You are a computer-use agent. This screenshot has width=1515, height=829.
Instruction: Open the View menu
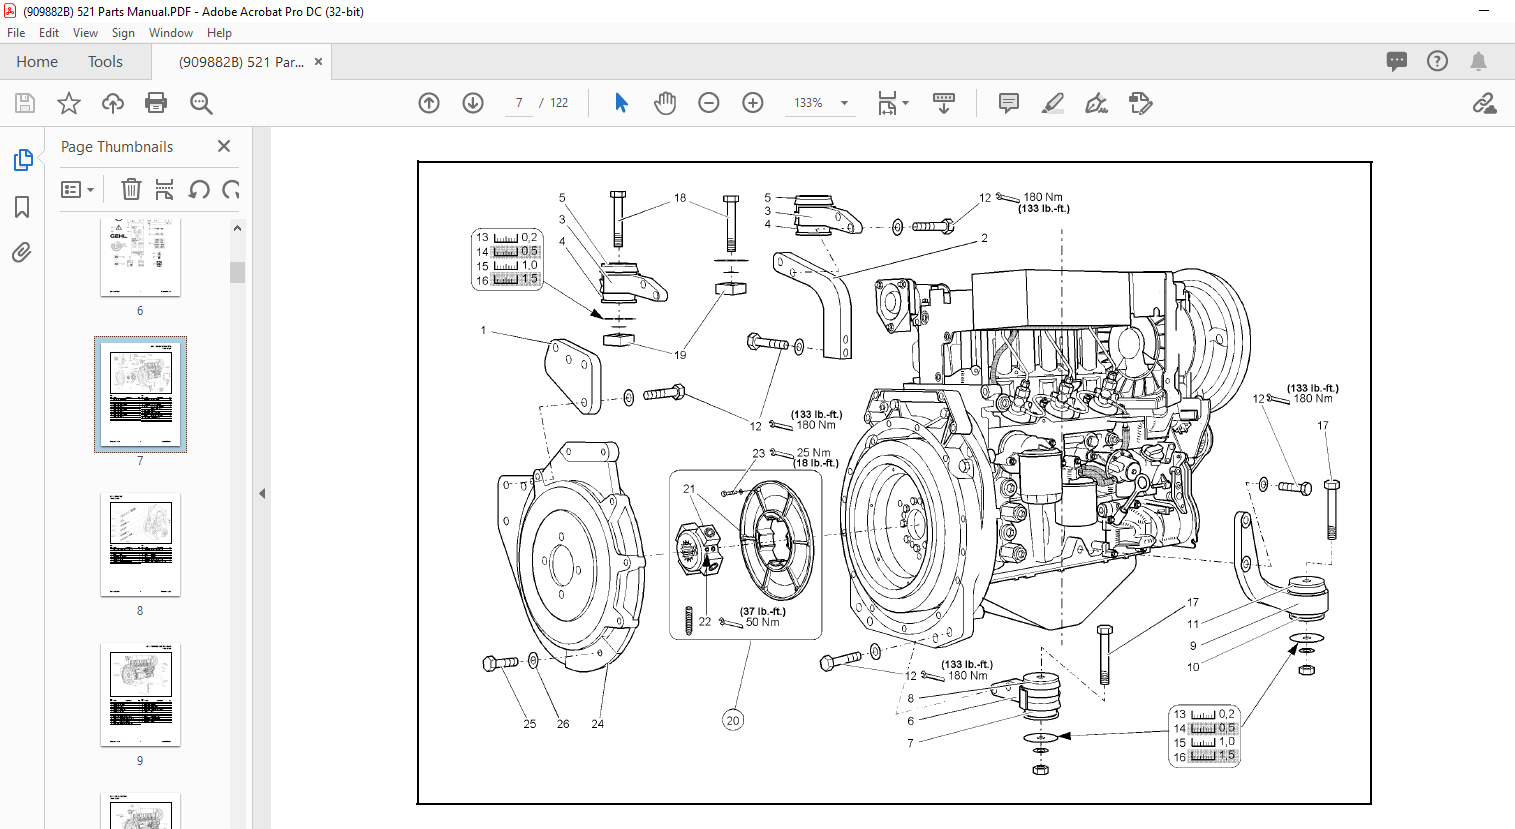(86, 33)
